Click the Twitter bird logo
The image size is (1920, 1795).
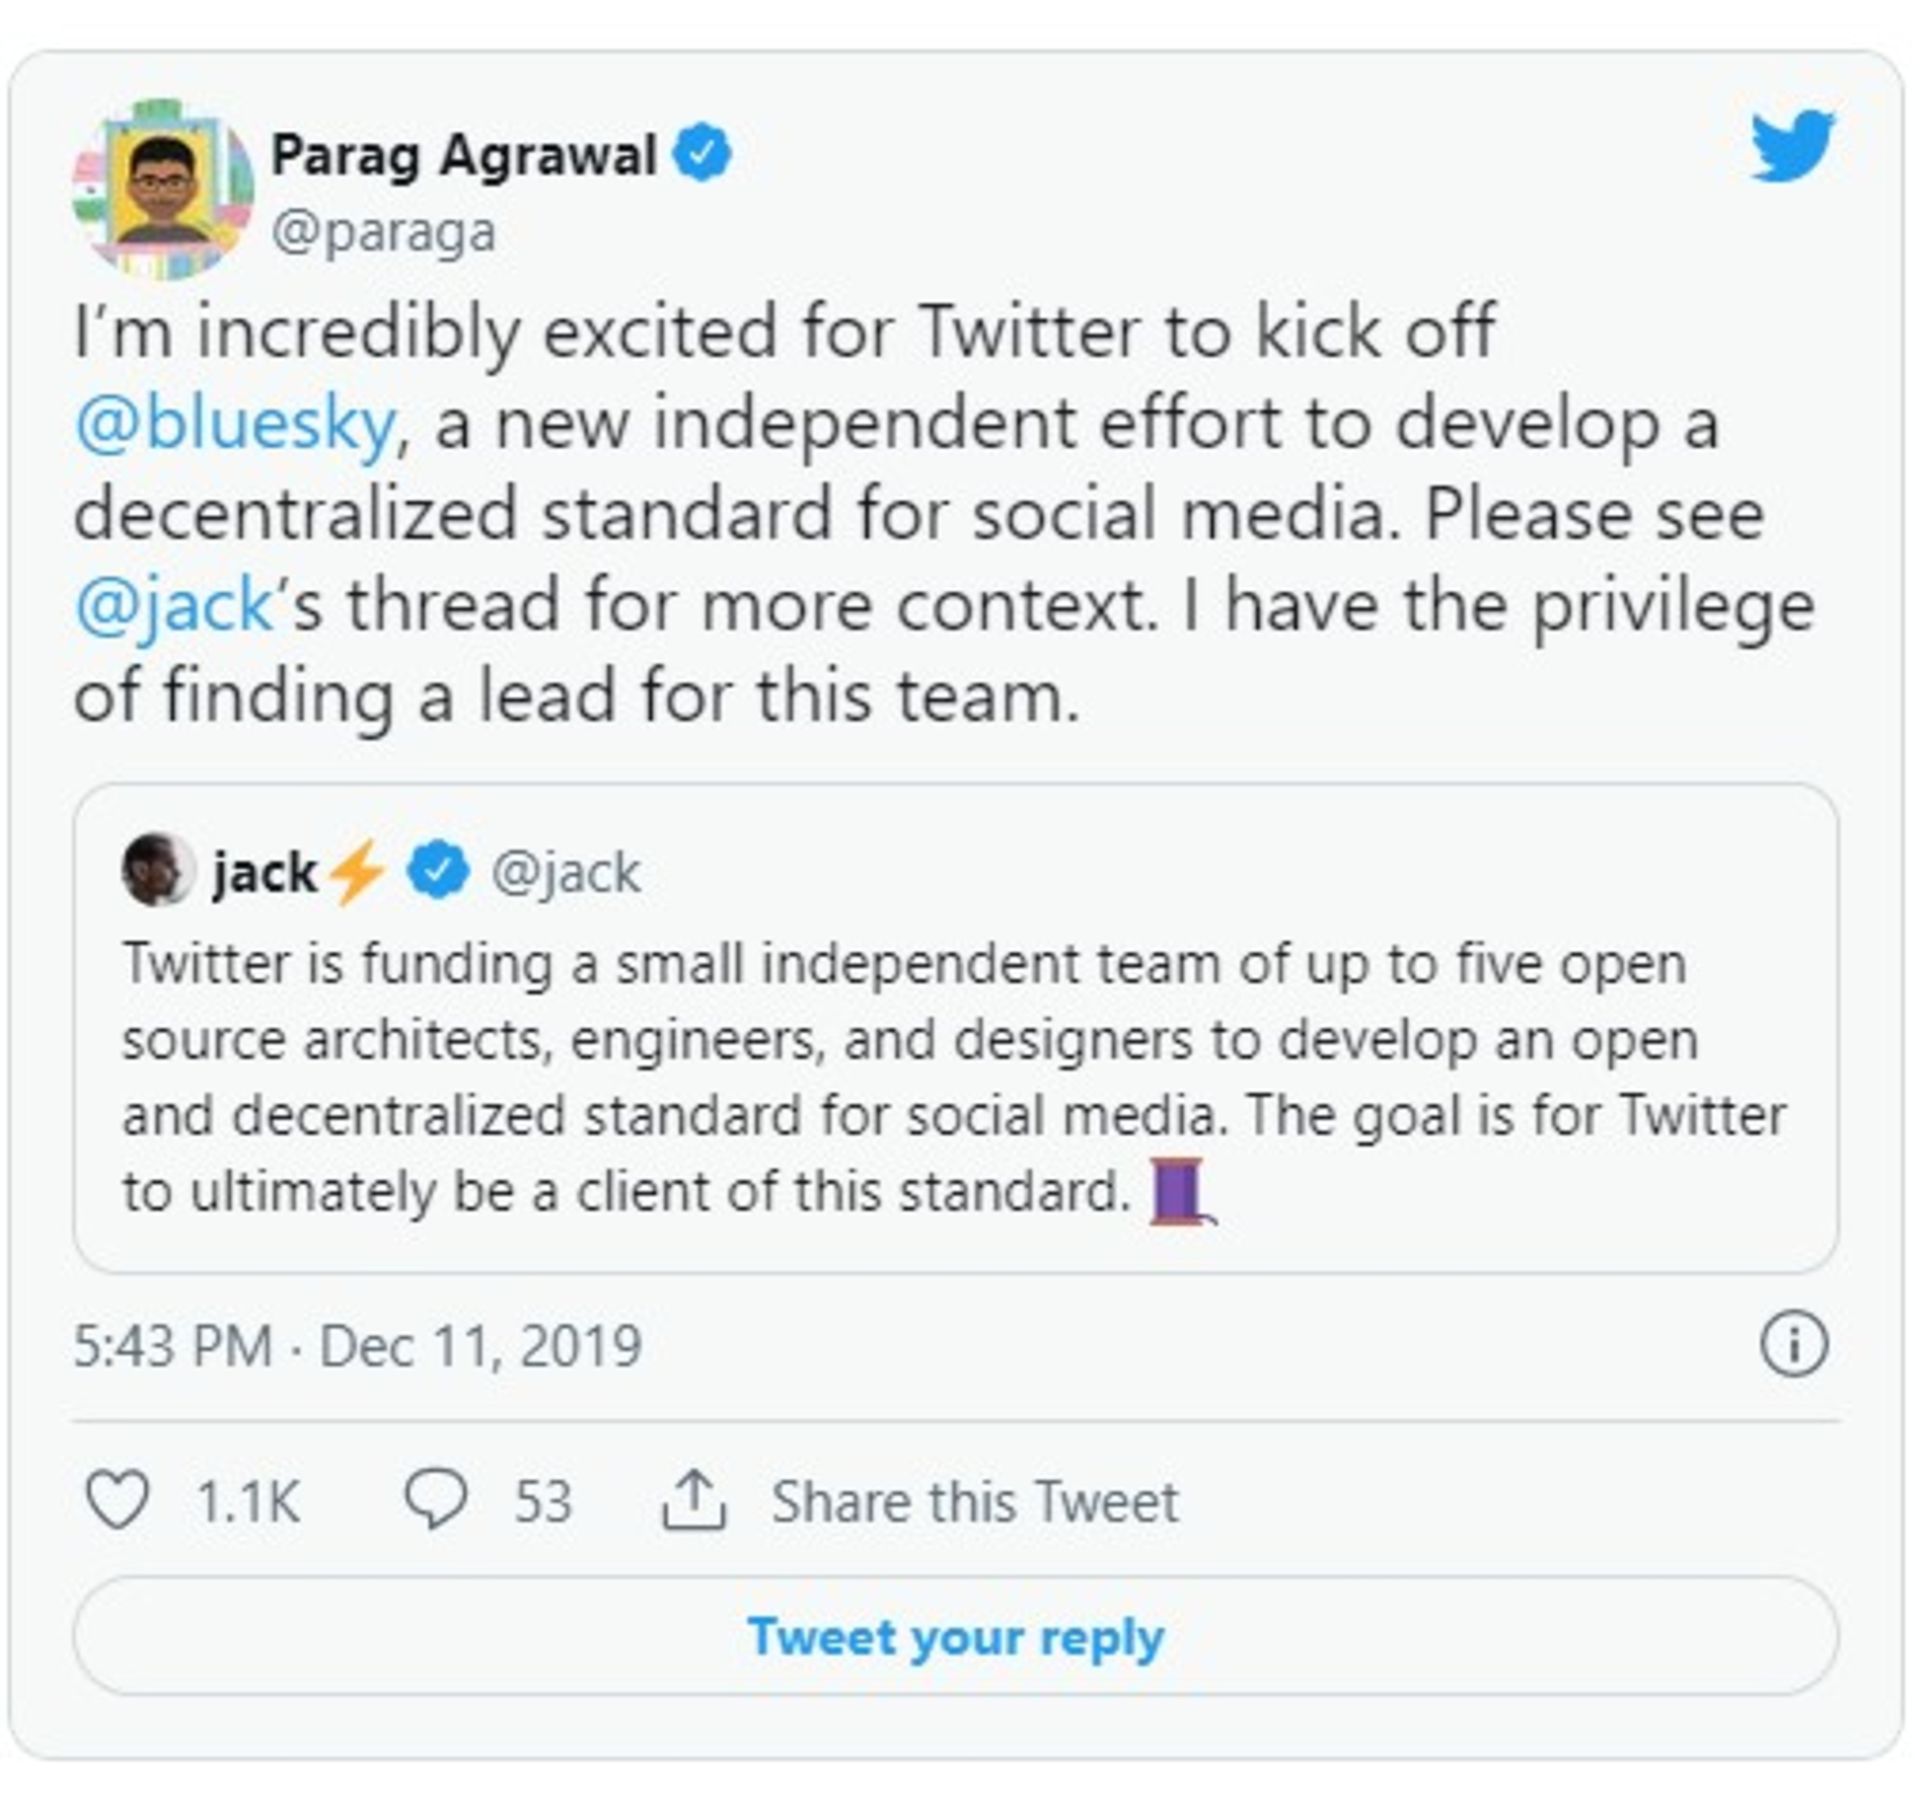[x=1791, y=146]
